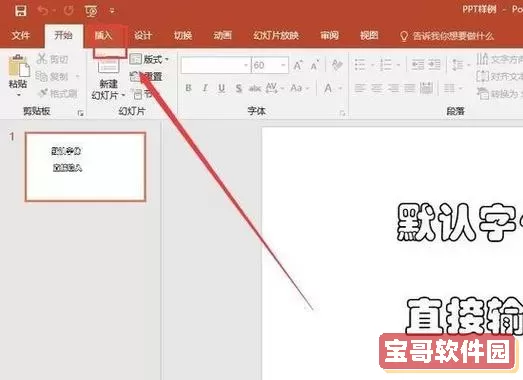Select slide 1 thumbnail in the panel
This screenshot has width=523, height=380.
[x=85, y=167]
